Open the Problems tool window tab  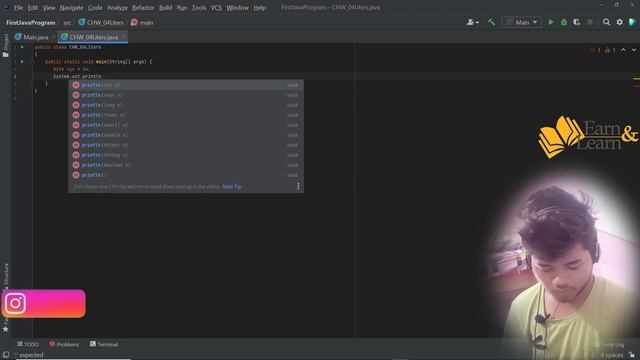64,344
